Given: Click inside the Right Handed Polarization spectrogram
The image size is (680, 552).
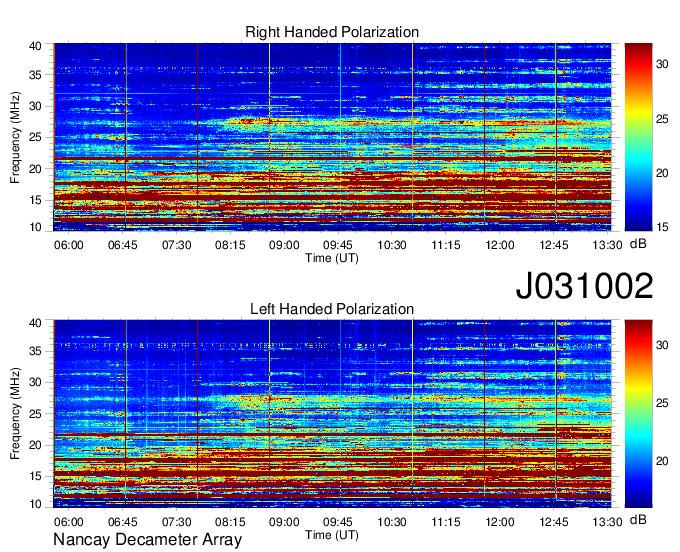Looking at the screenshot, I should pyautogui.click(x=332, y=137).
